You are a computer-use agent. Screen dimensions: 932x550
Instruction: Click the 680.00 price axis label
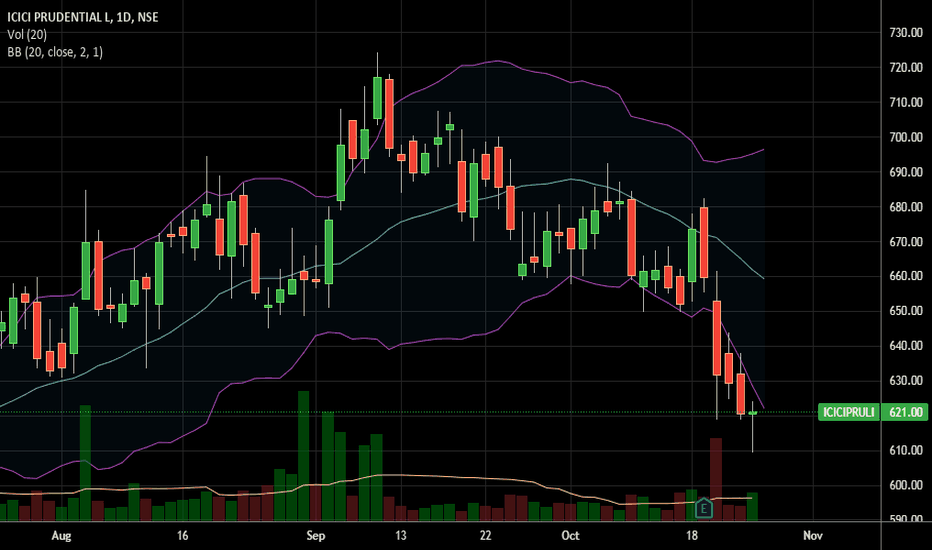[905, 207]
